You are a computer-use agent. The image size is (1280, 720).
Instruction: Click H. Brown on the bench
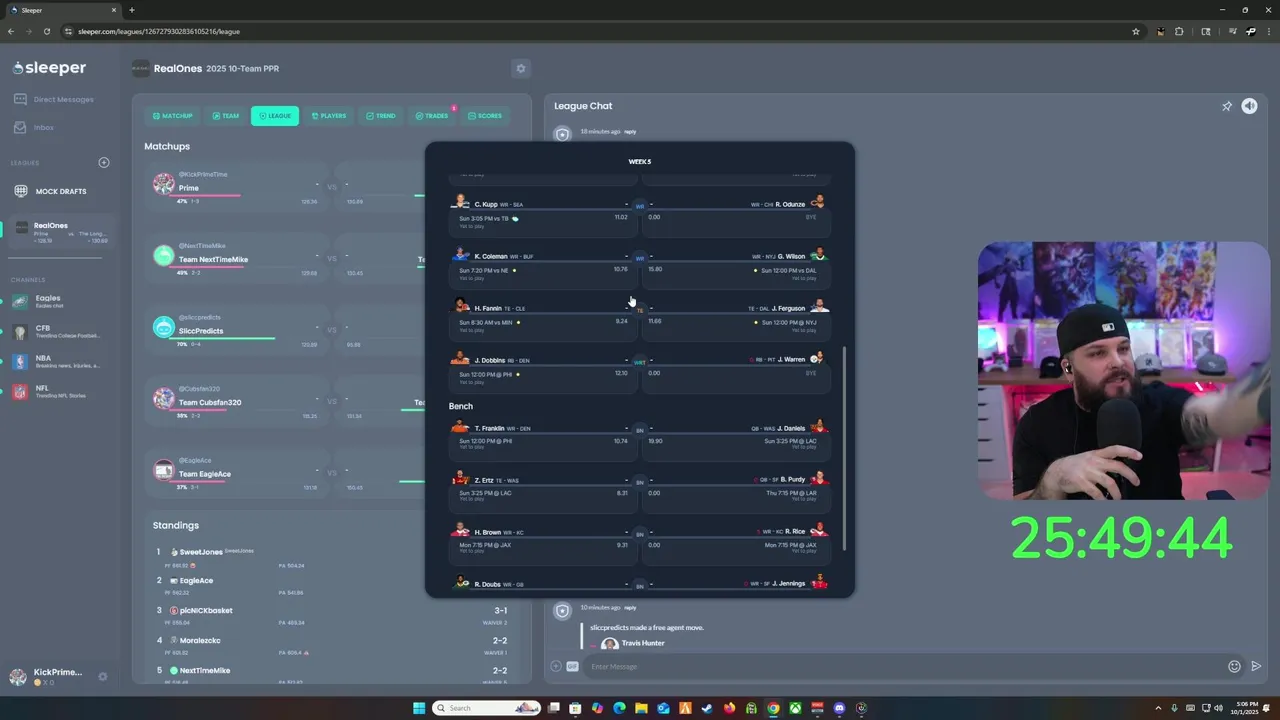point(487,532)
